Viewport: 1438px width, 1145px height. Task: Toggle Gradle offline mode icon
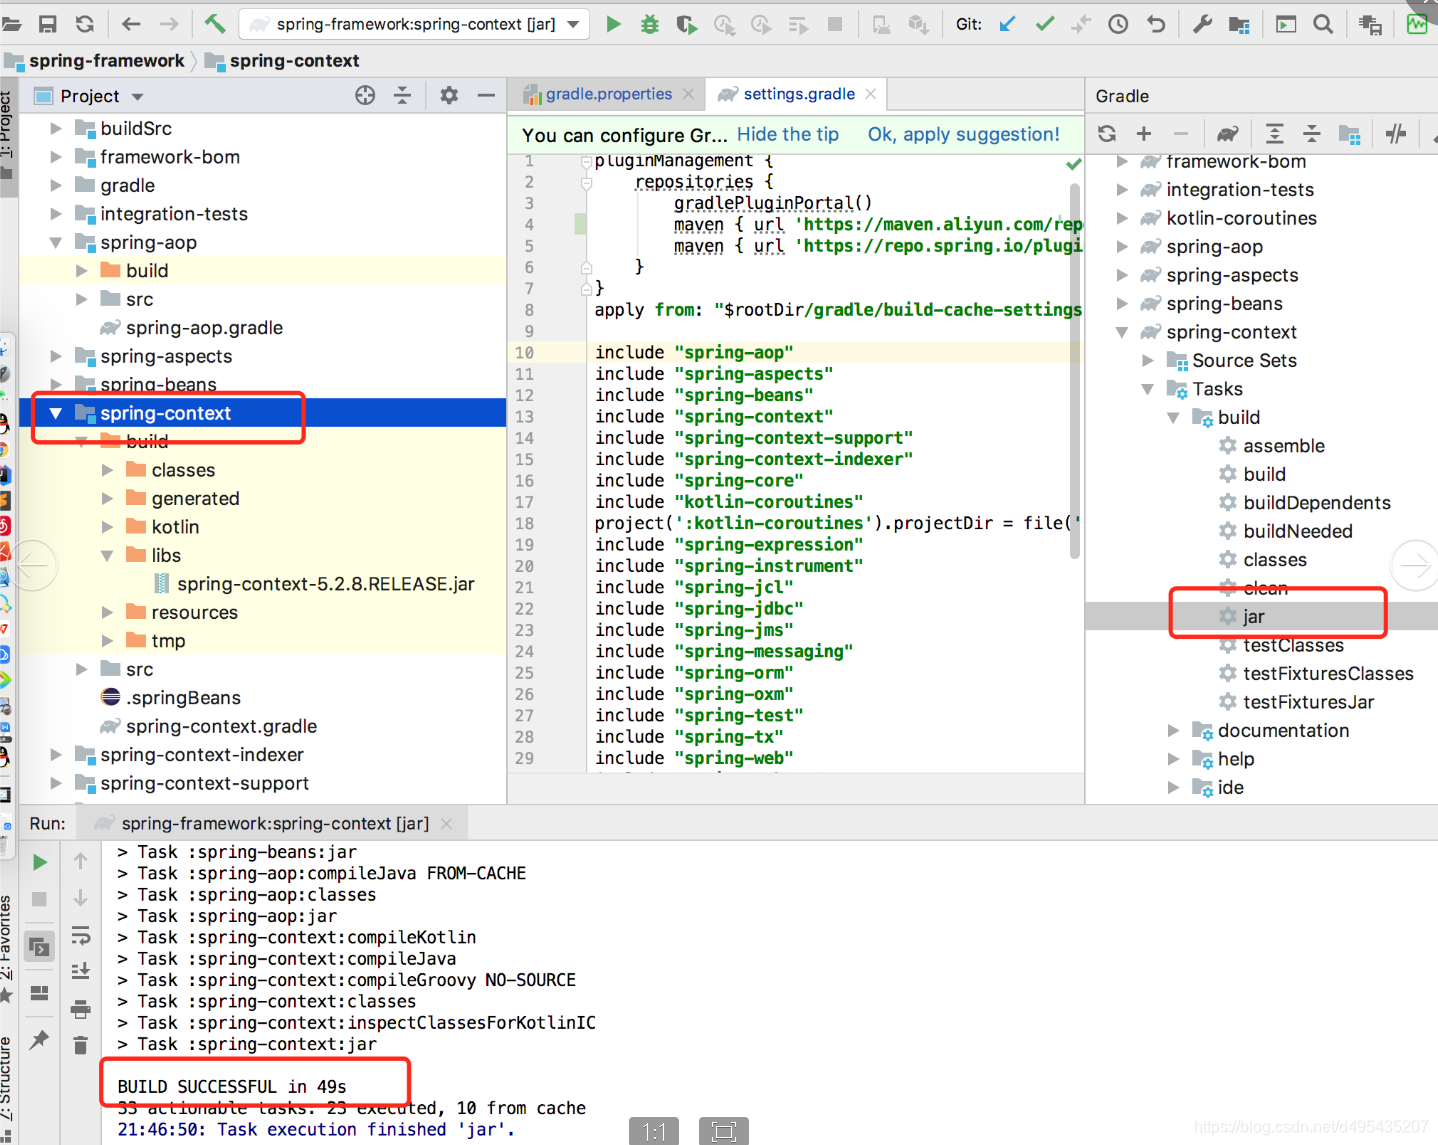point(1396,133)
